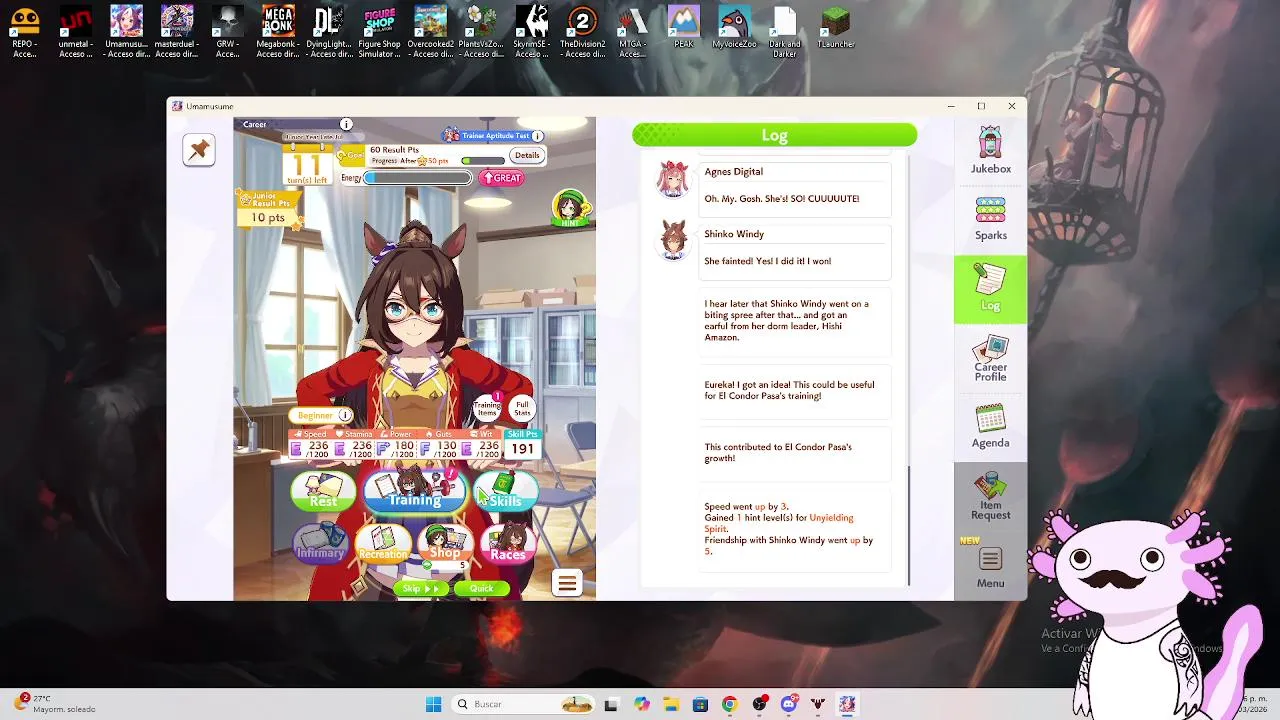Click the Speed stat value
Image resolution: width=1280 pixels, height=720 pixels.
319,449
